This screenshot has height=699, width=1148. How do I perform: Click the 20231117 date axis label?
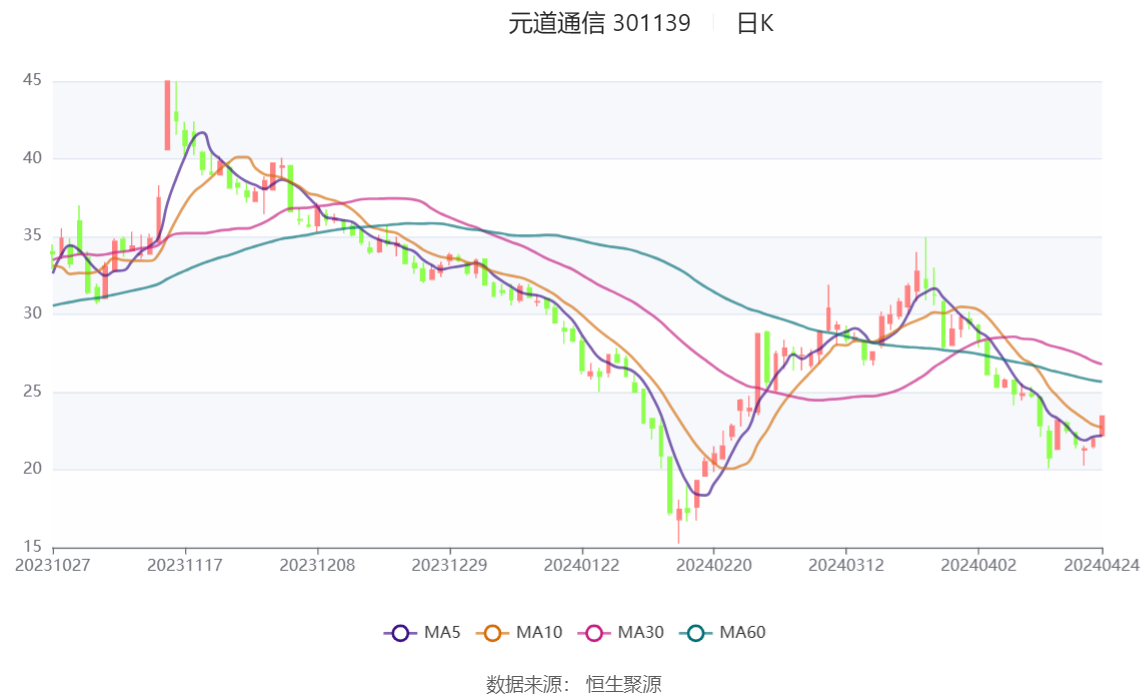[184, 565]
